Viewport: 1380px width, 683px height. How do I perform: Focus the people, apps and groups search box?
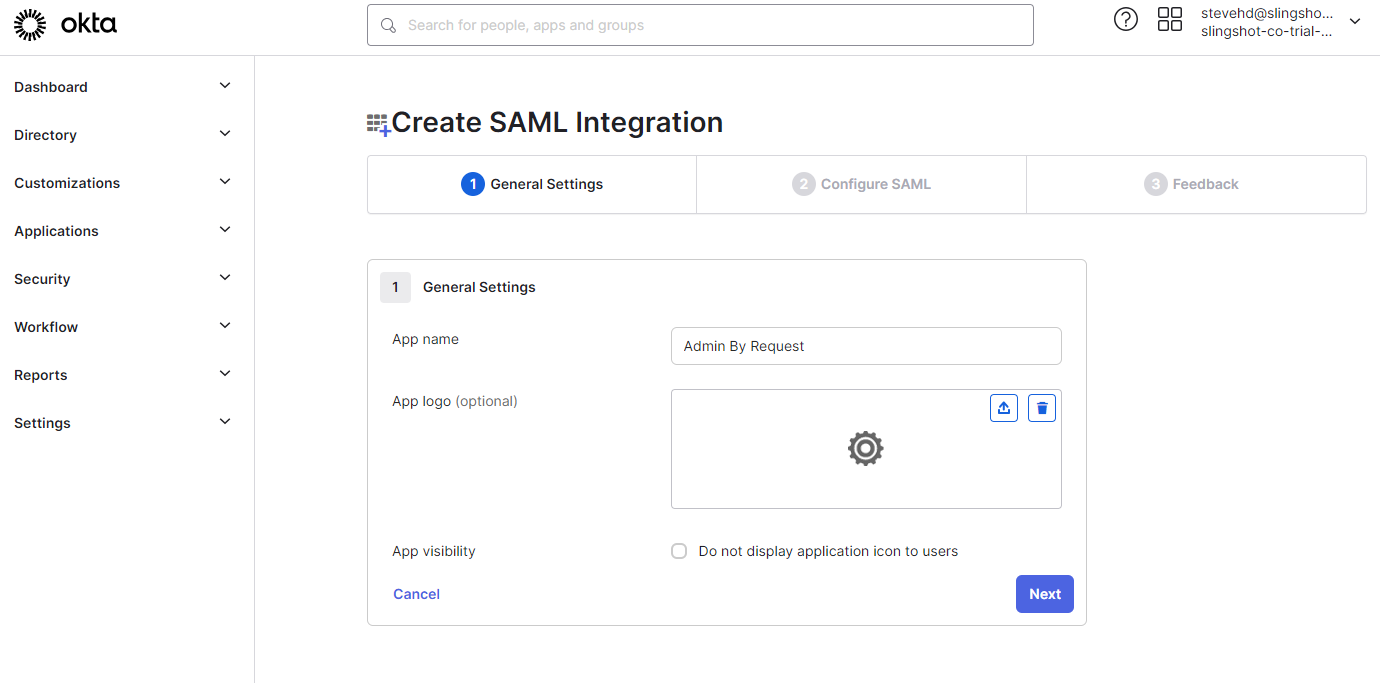point(700,25)
